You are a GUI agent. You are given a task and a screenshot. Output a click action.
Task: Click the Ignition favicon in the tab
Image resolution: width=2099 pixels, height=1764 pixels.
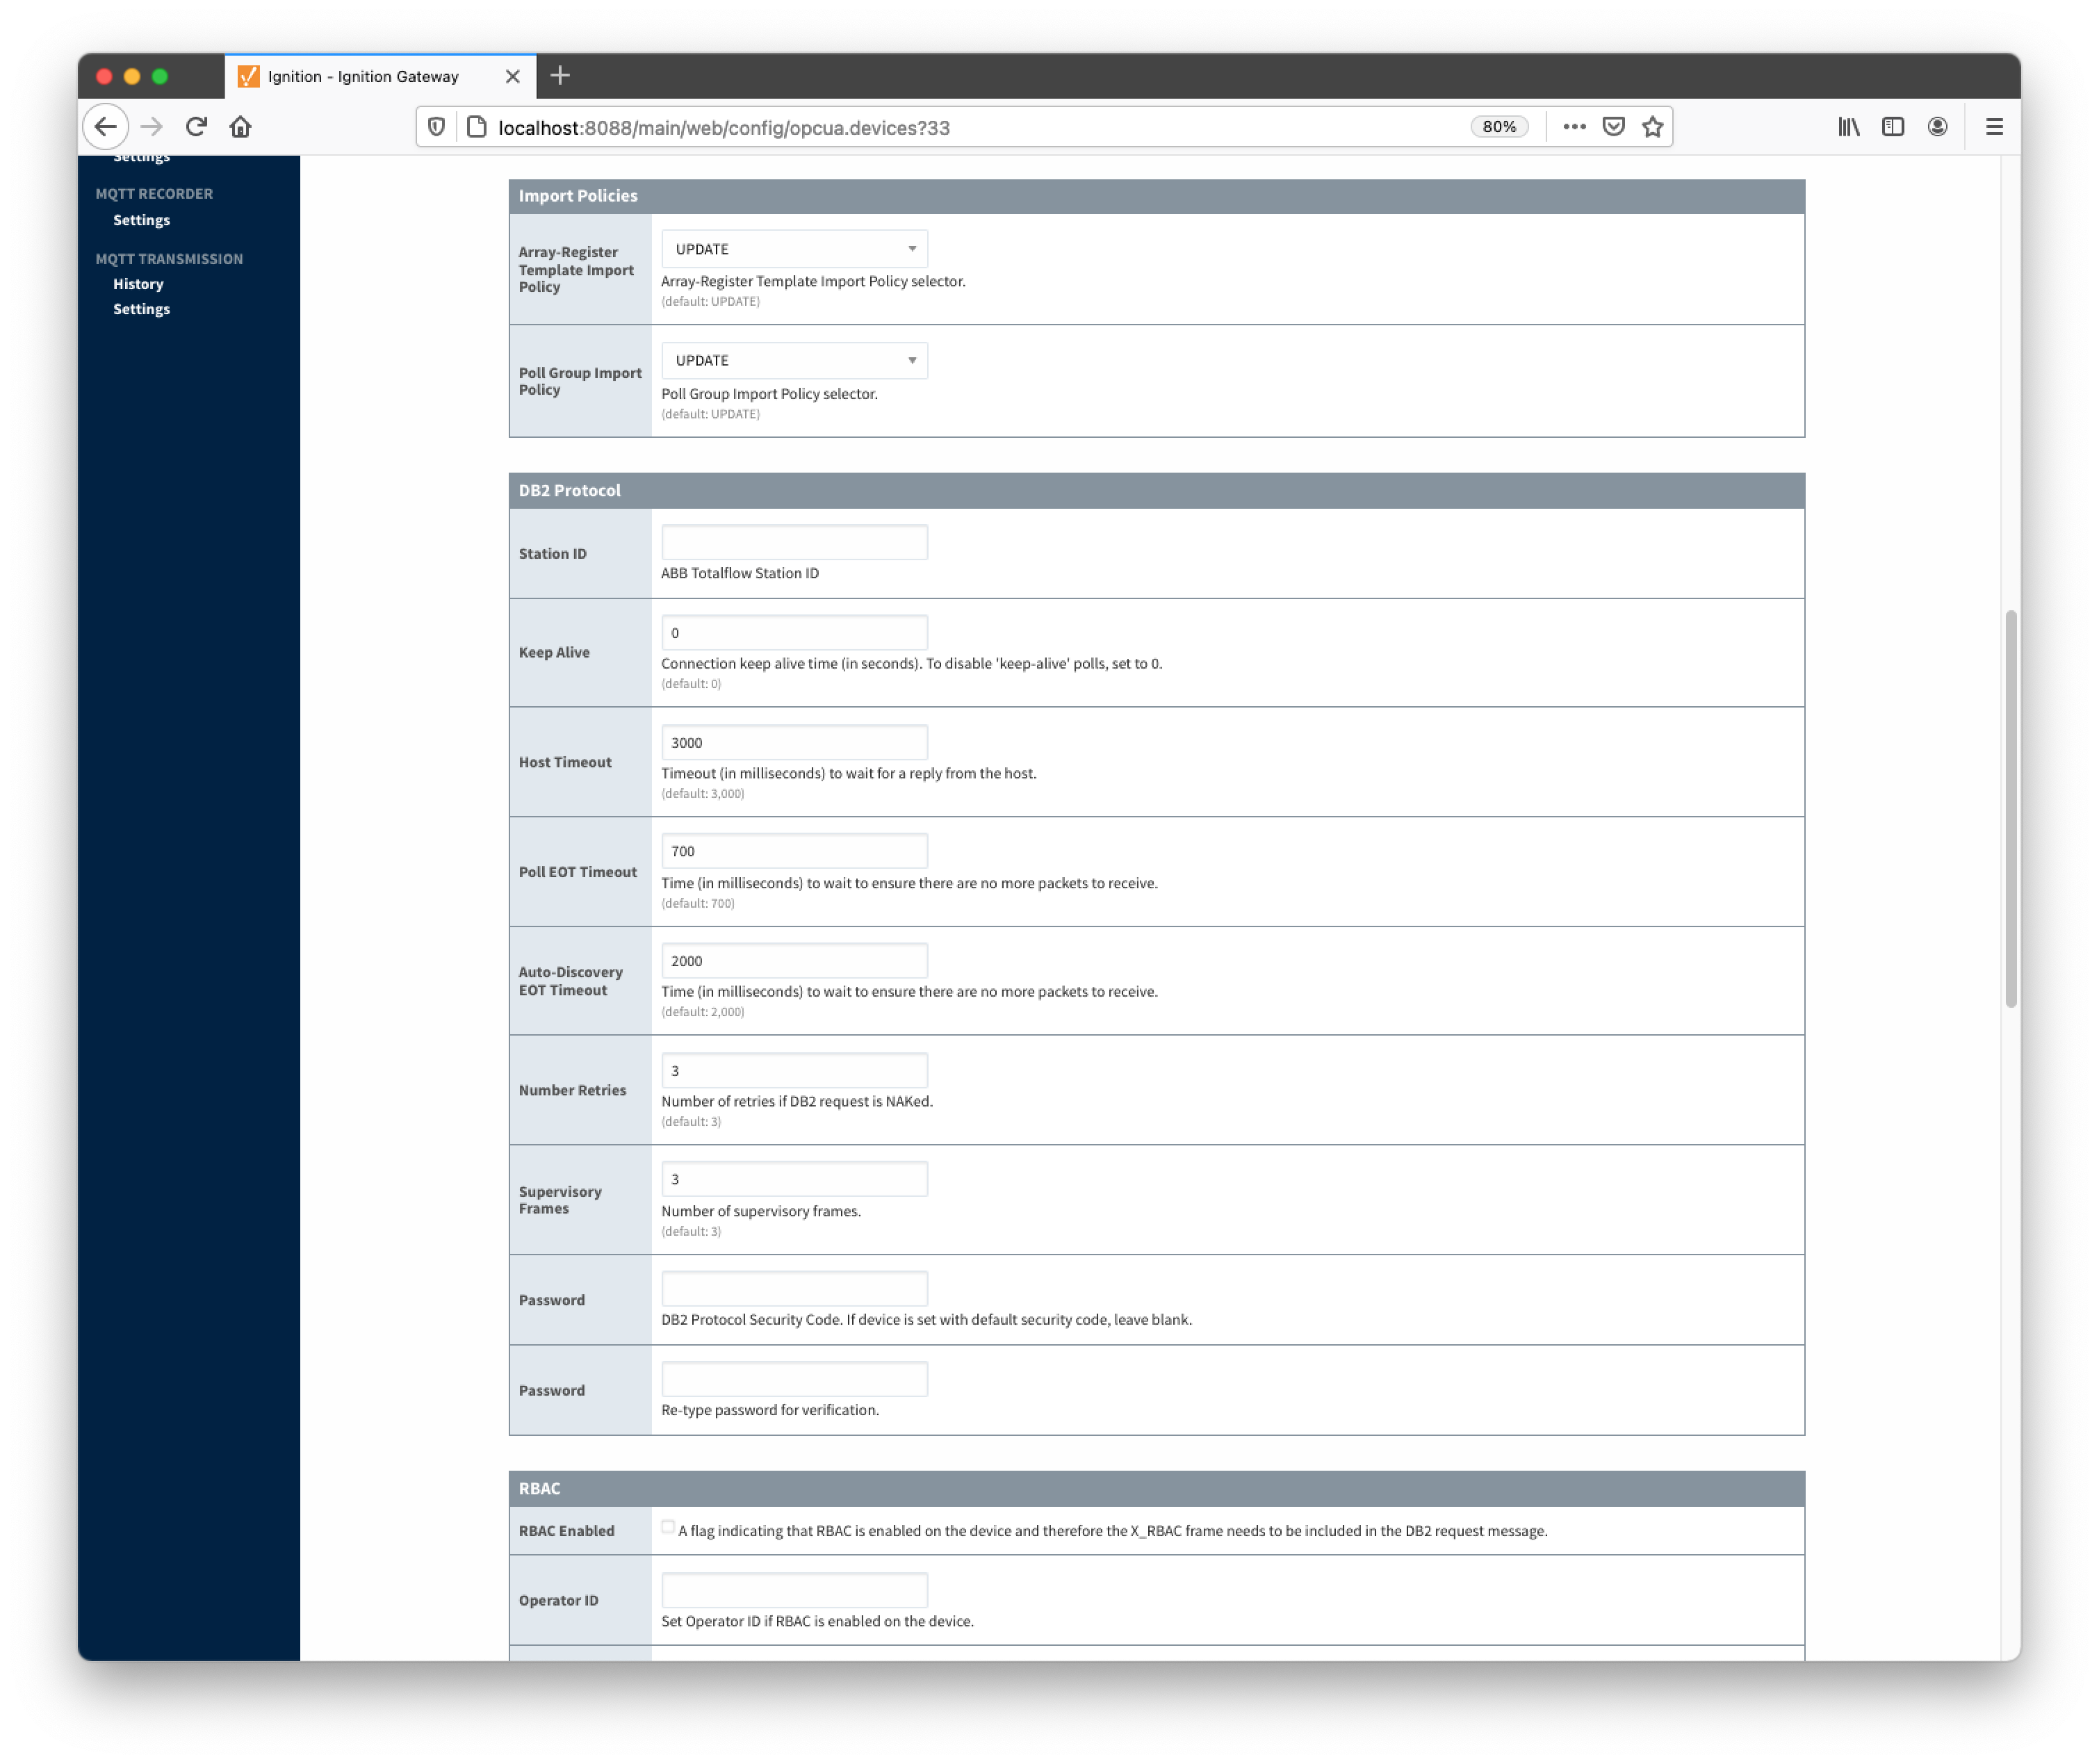pos(248,77)
